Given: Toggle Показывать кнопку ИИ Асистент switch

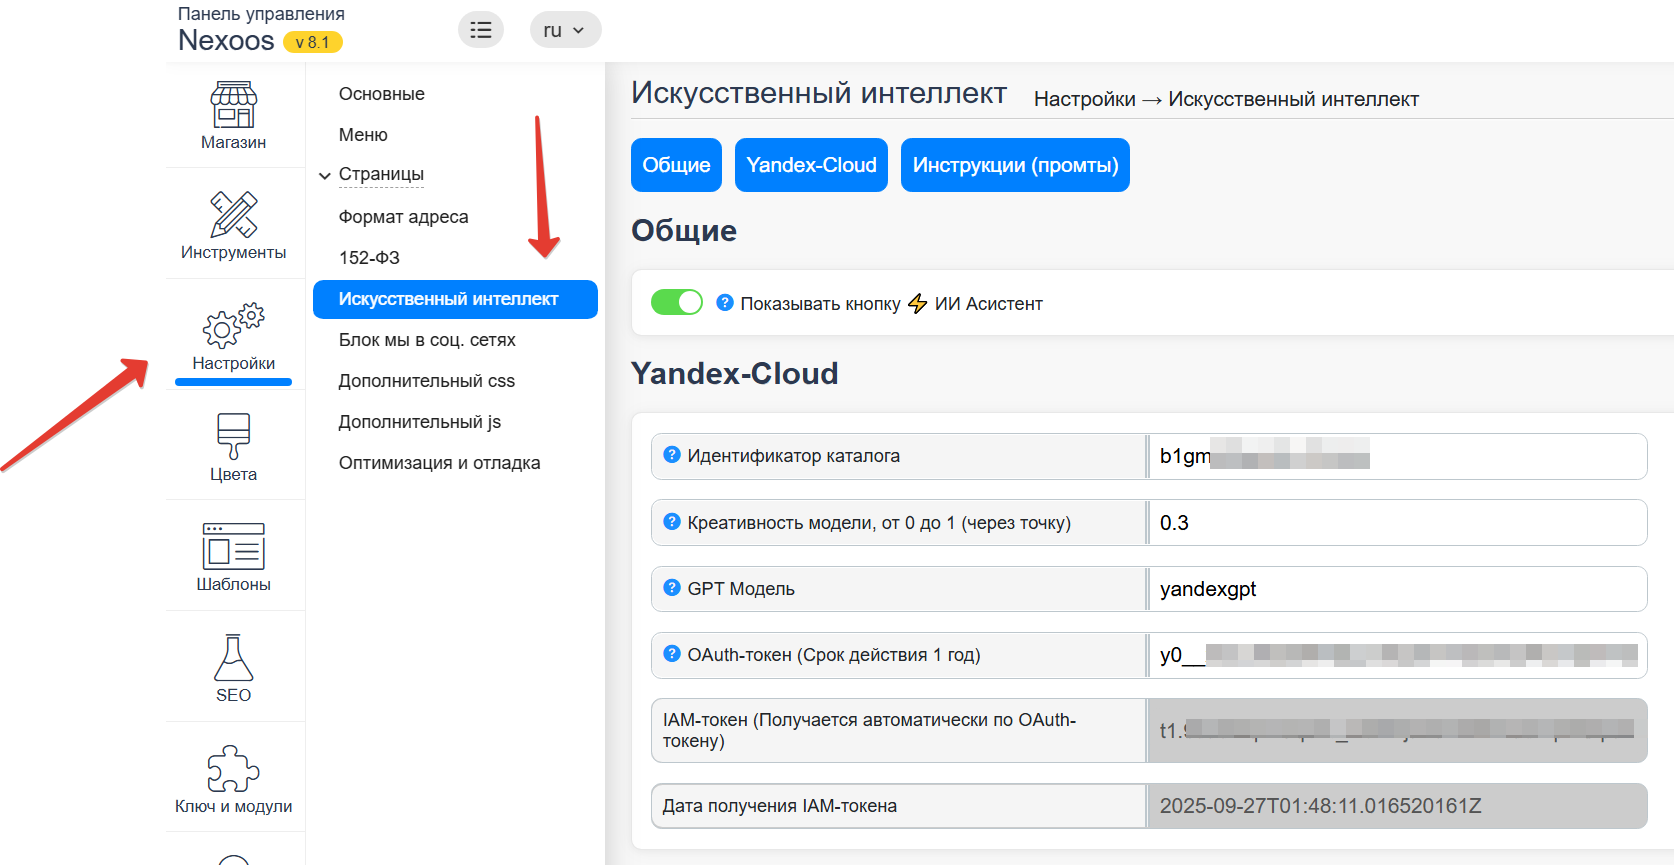Looking at the screenshot, I should [x=677, y=302].
